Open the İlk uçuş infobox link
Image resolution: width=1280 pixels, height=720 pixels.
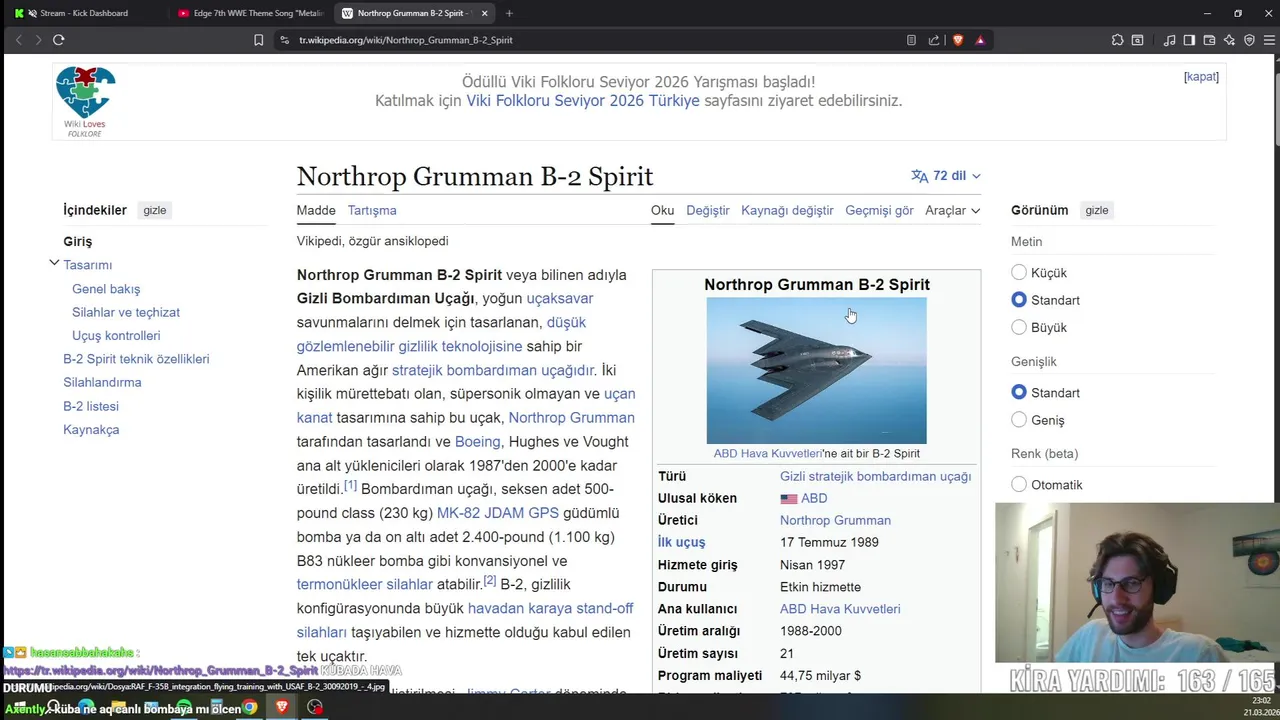pos(681,542)
